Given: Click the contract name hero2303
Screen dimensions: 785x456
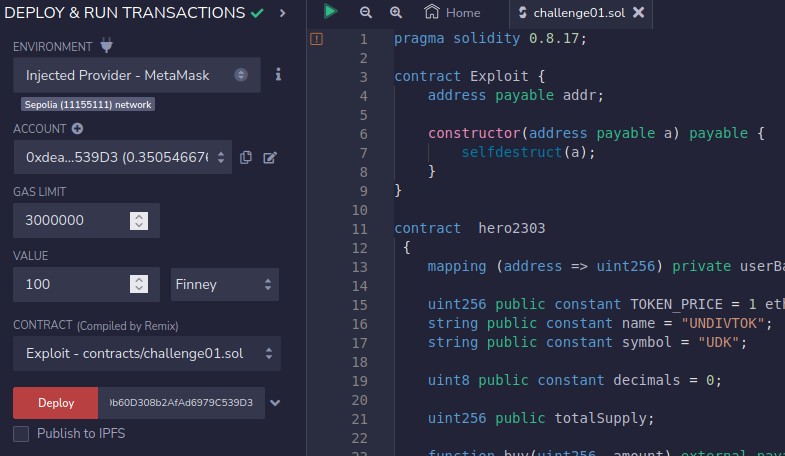Looking at the screenshot, I should coord(511,228).
